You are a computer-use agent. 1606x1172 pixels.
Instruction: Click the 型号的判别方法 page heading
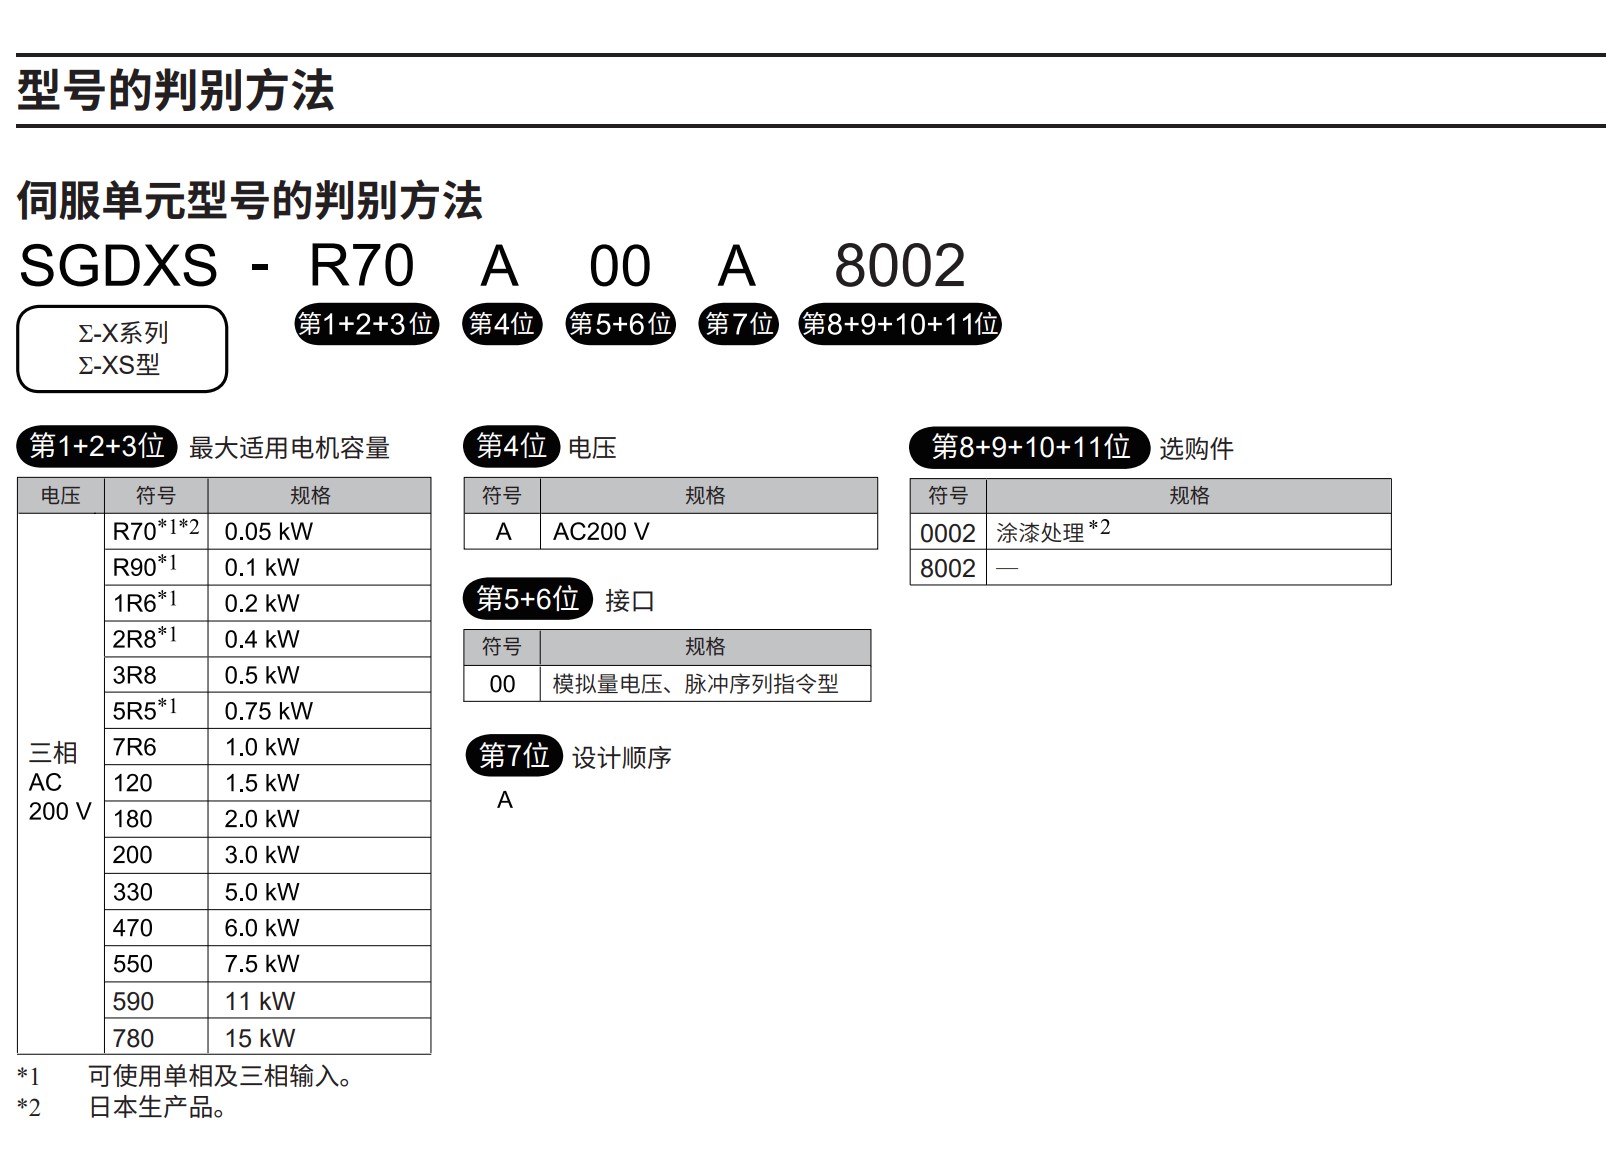tap(176, 91)
